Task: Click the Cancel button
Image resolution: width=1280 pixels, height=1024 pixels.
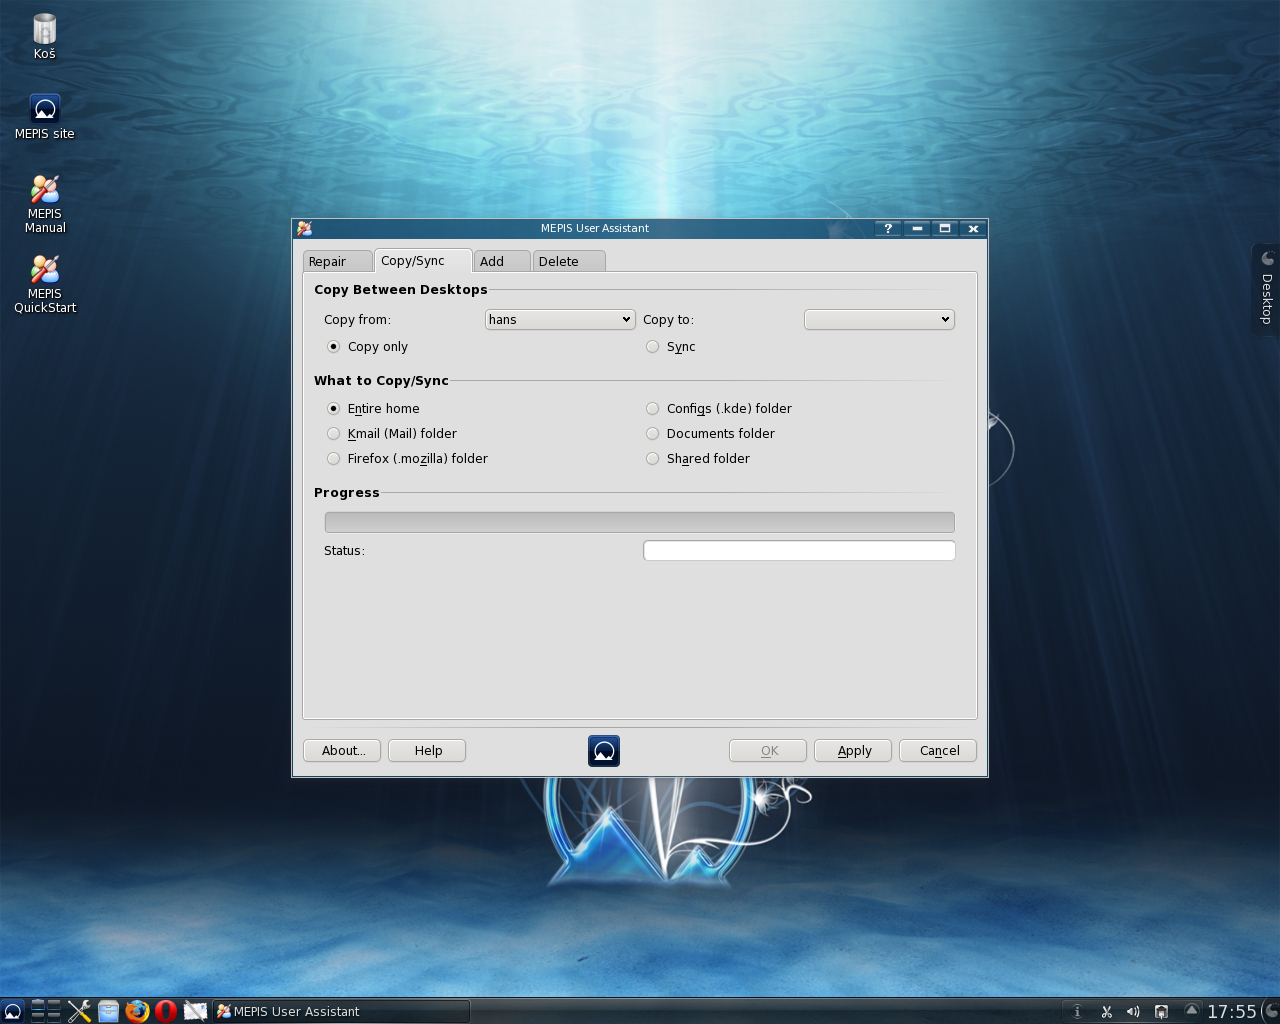Action: tap(938, 750)
